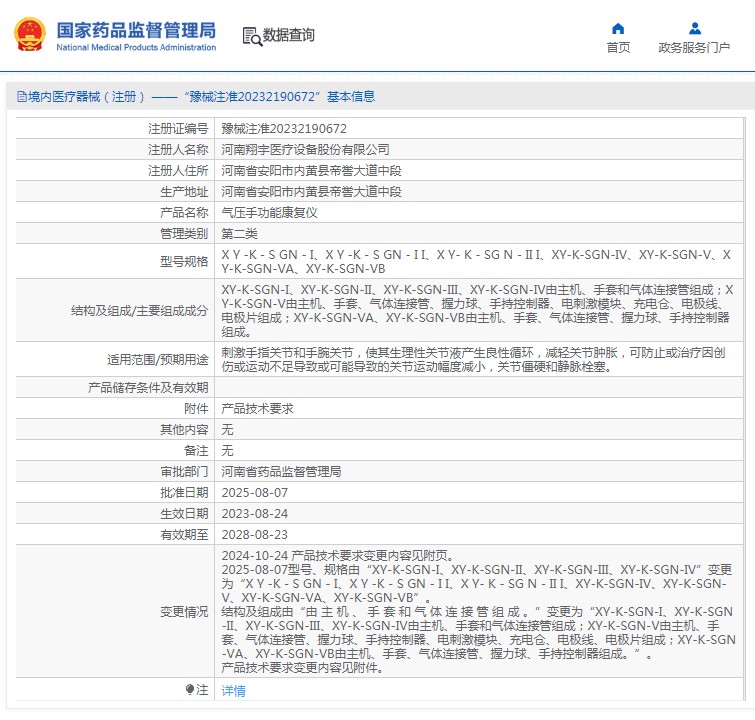Click the lightbulb icon beside 注
The height and width of the screenshot is (720, 755).
click(189, 690)
